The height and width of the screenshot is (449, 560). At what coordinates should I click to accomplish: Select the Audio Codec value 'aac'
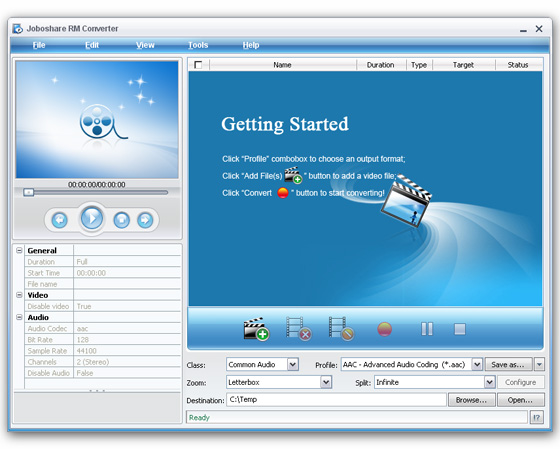(82, 329)
